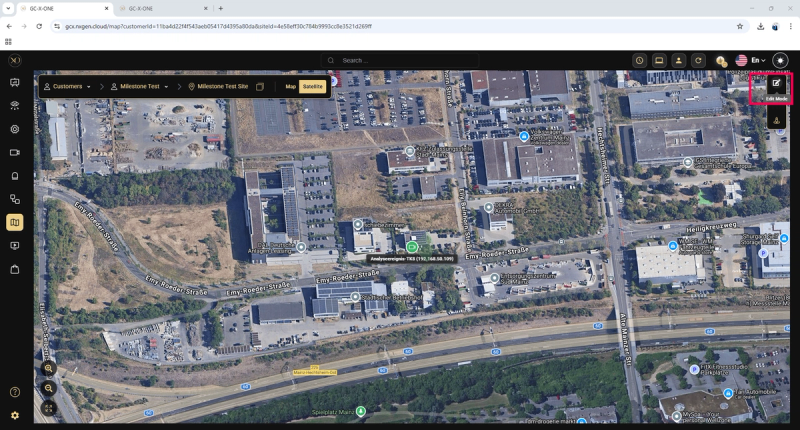Click the app logo in top-left sidebar
800x430 pixels.
(x=15, y=60)
